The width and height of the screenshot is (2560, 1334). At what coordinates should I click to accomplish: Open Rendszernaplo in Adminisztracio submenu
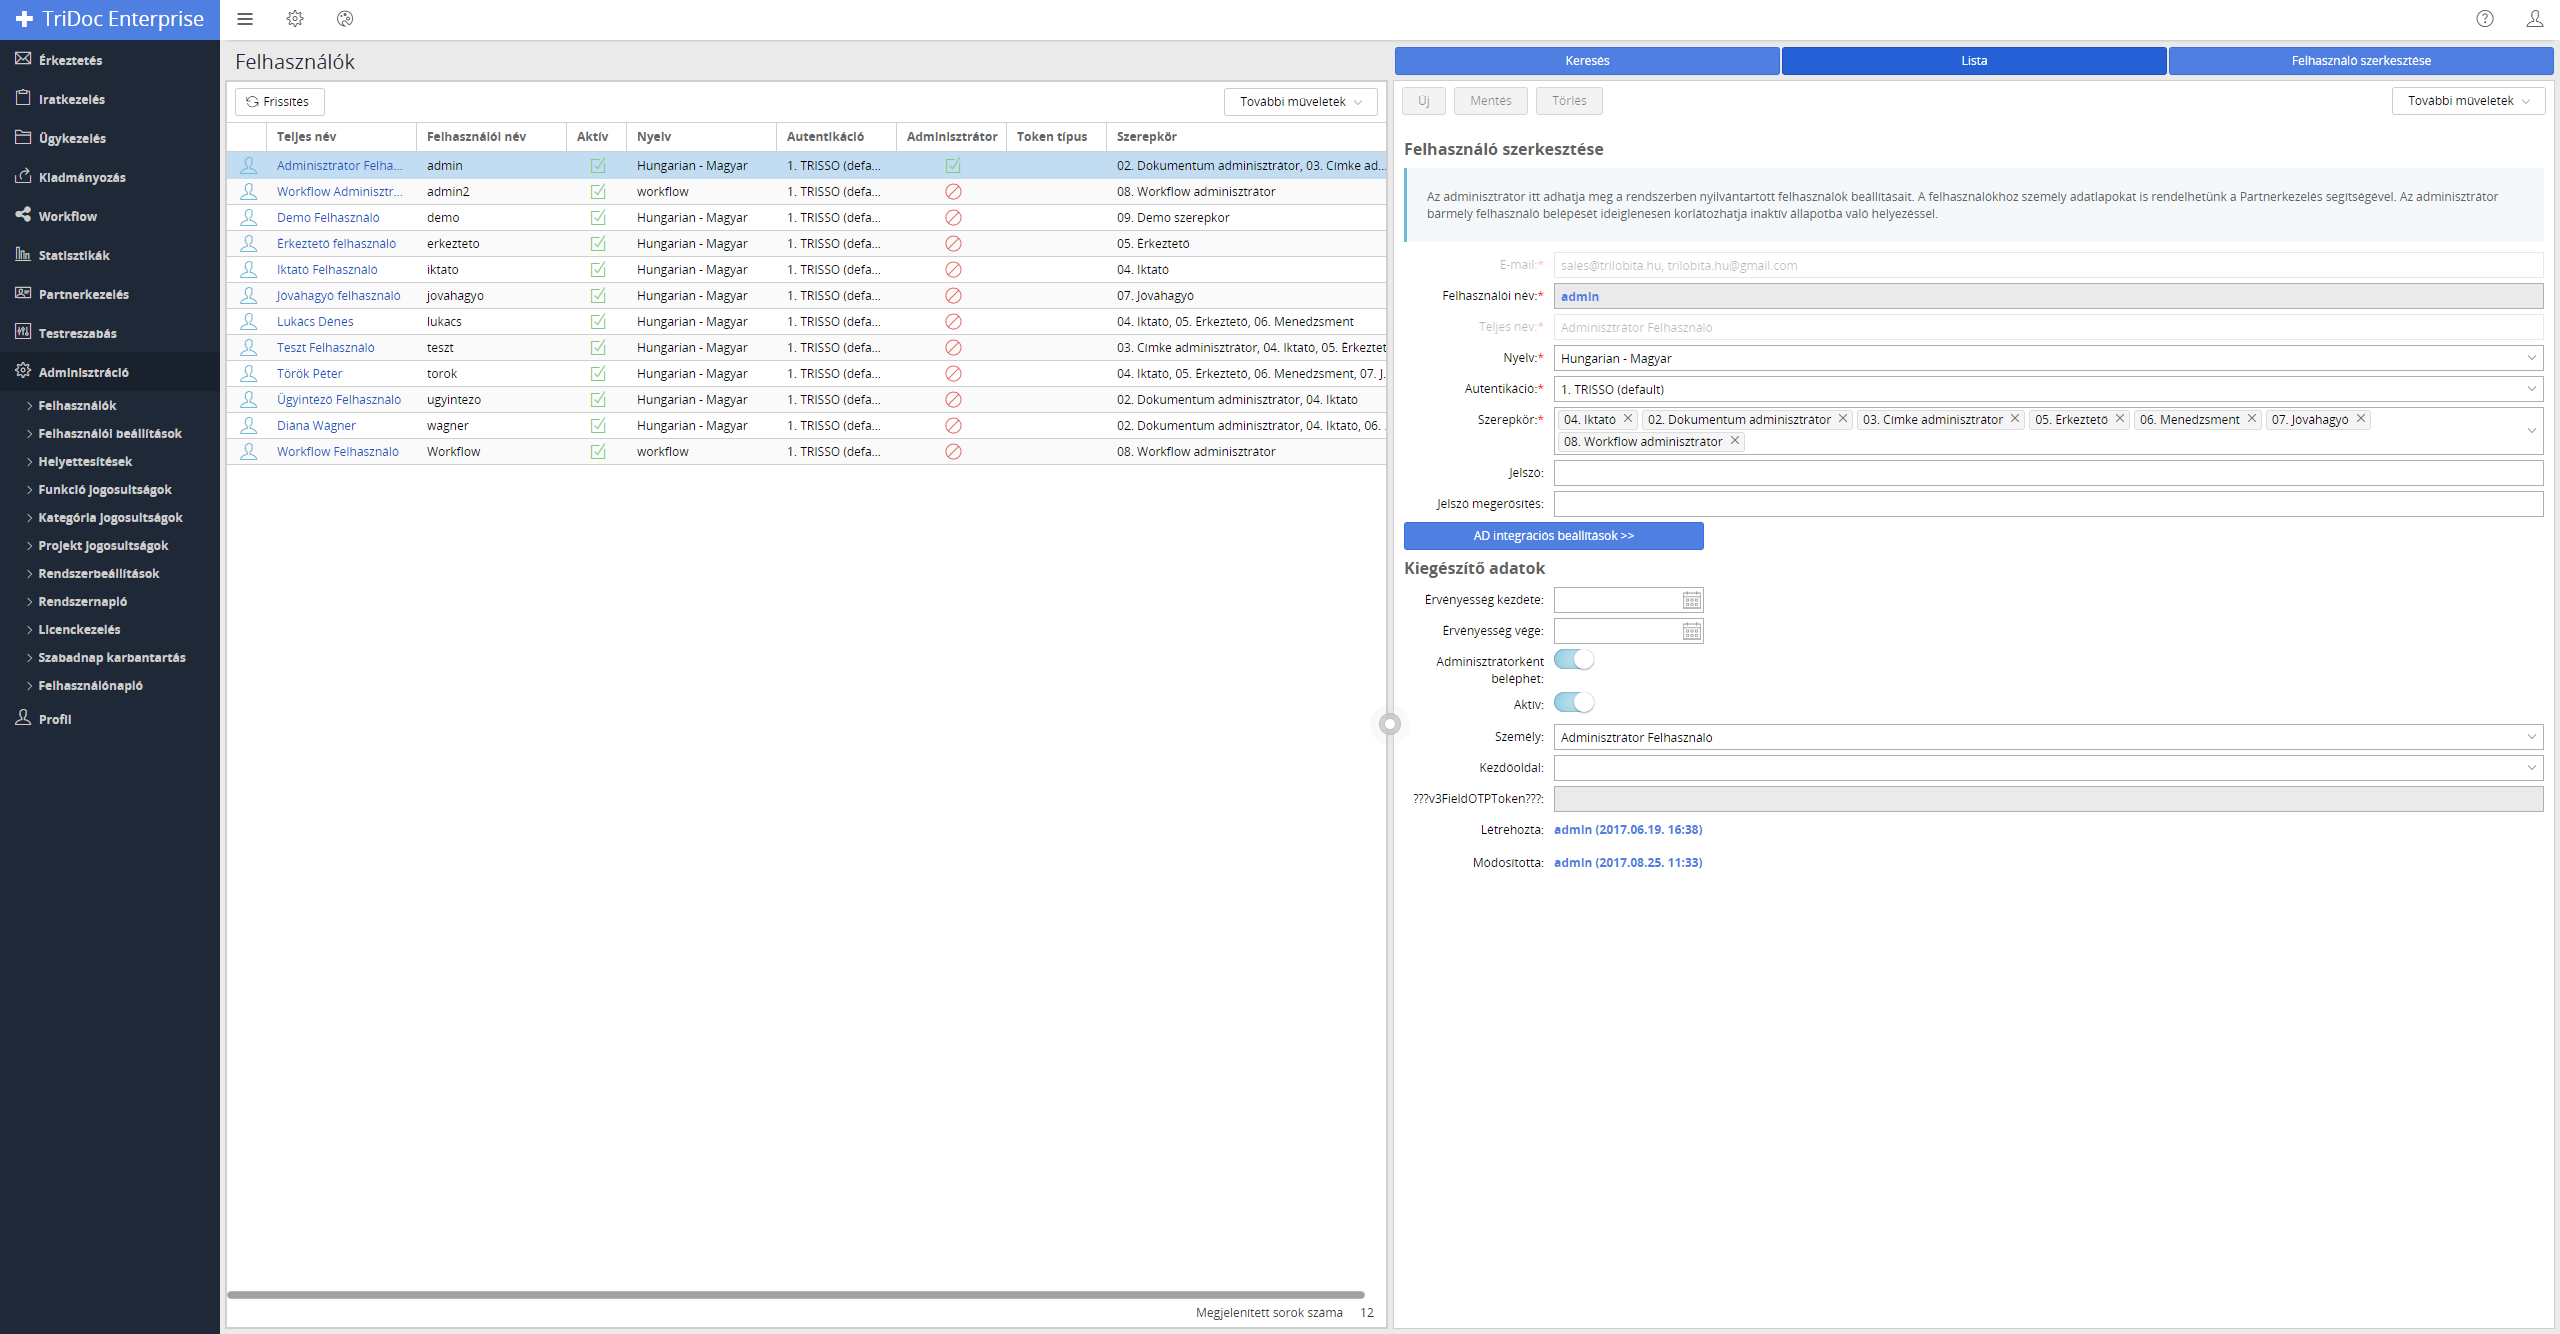tap(83, 601)
